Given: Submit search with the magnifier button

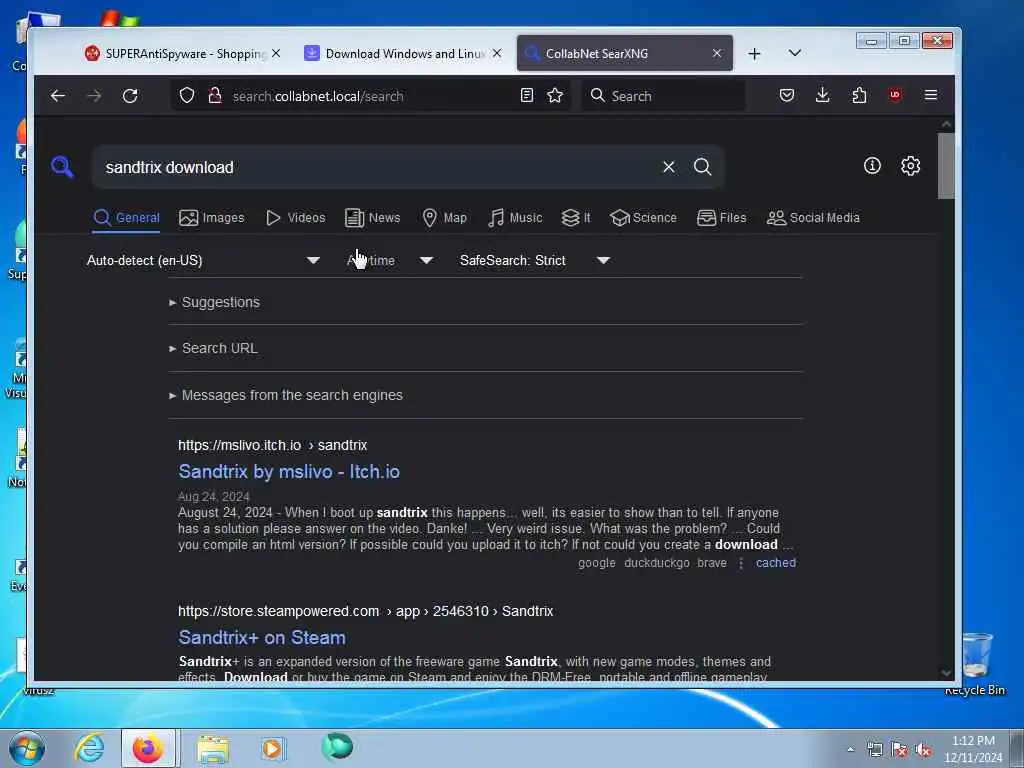Looking at the screenshot, I should [x=703, y=167].
